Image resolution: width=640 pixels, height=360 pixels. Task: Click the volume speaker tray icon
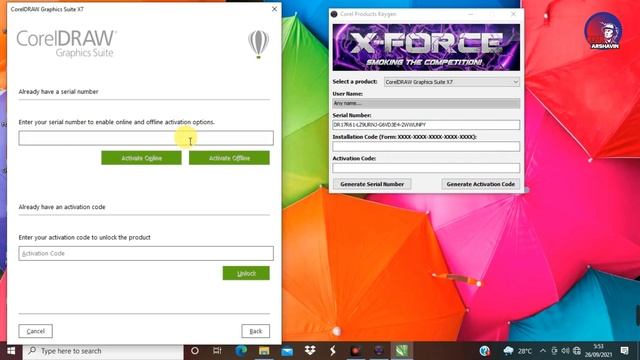coord(565,351)
